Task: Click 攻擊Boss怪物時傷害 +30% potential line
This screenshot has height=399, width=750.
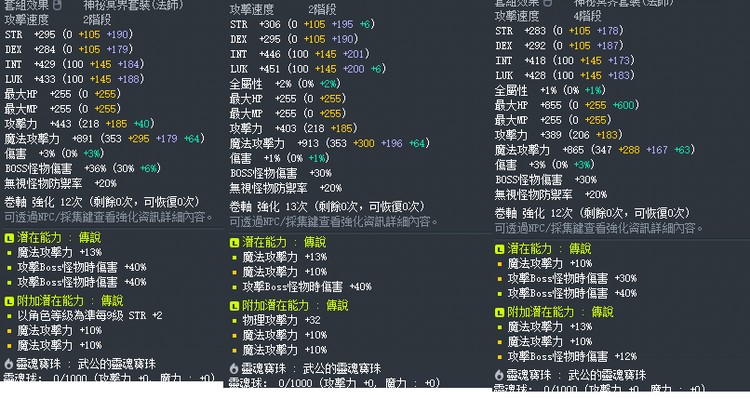Action: 573,278
